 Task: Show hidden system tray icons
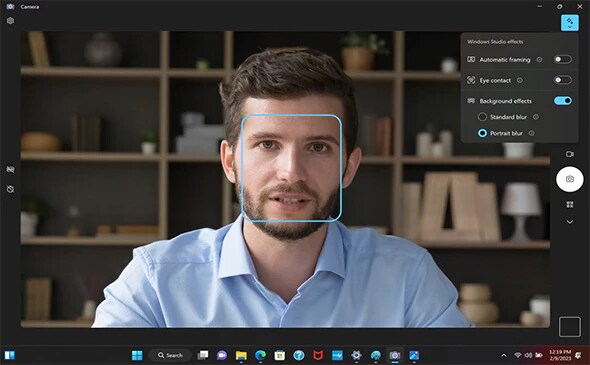coord(503,355)
